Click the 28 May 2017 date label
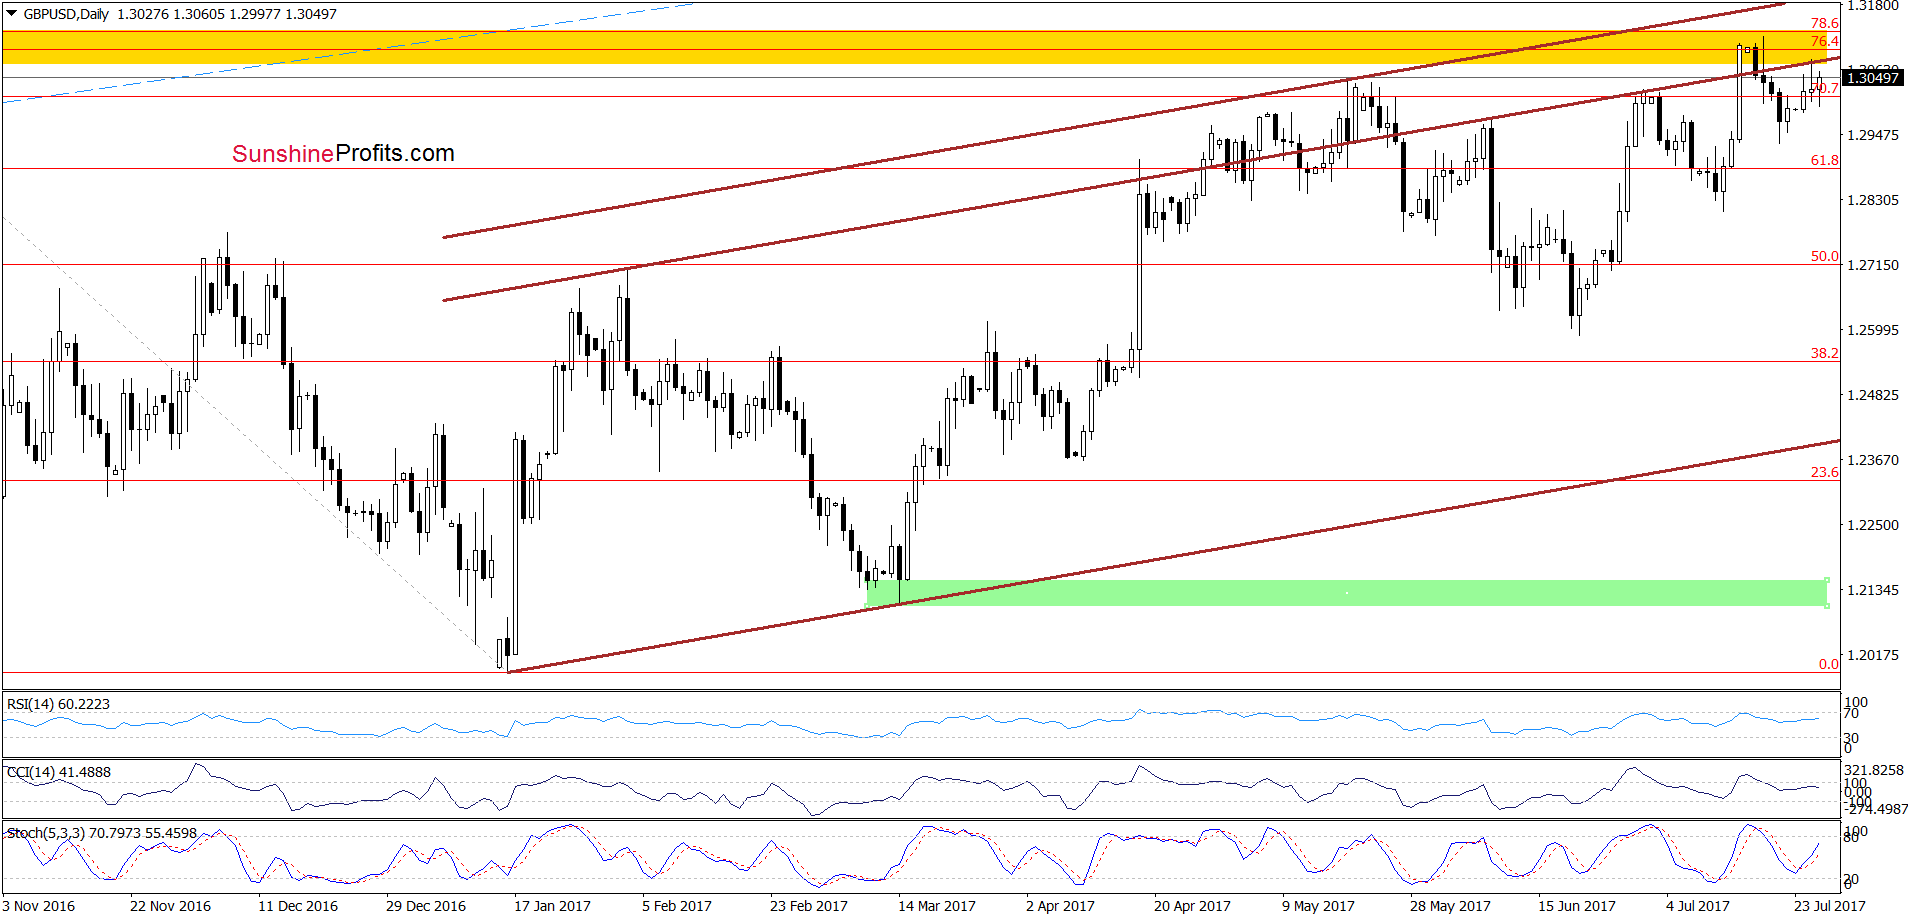Image resolution: width=1908 pixels, height=920 pixels. click(1450, 906)
